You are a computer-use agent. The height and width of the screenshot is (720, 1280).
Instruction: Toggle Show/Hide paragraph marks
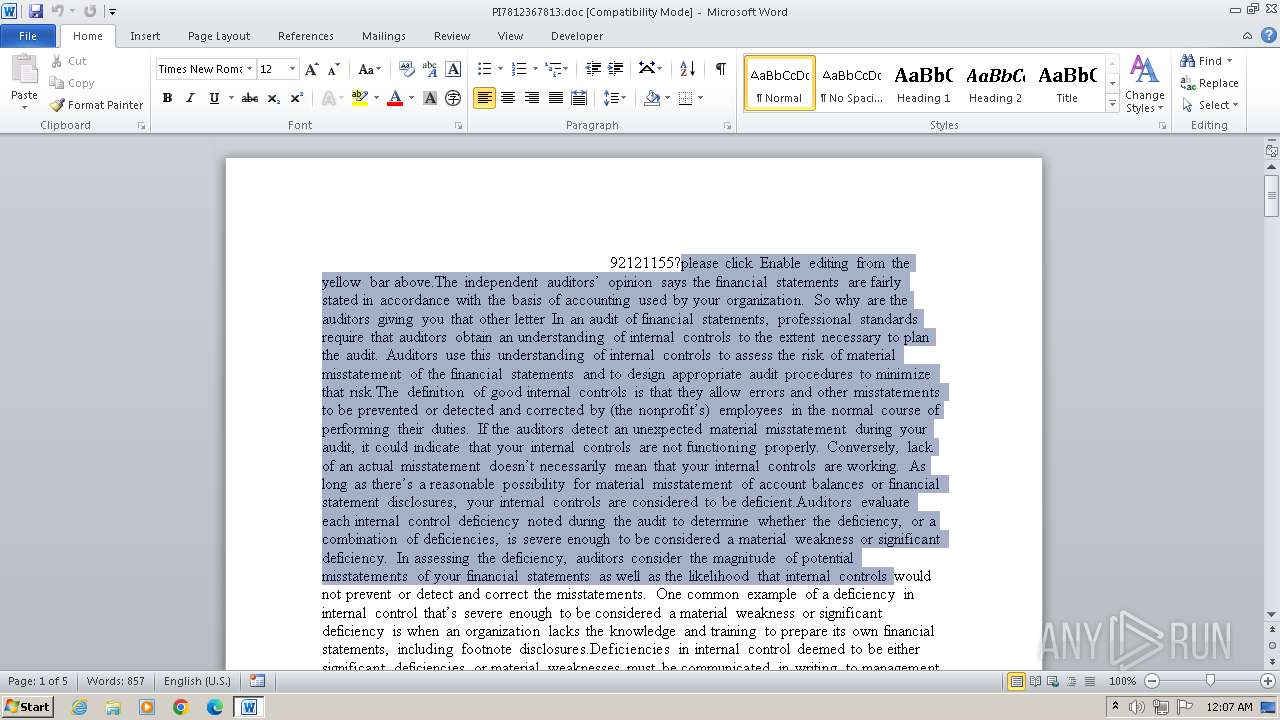pyautogui.click(x=720, y=69)
